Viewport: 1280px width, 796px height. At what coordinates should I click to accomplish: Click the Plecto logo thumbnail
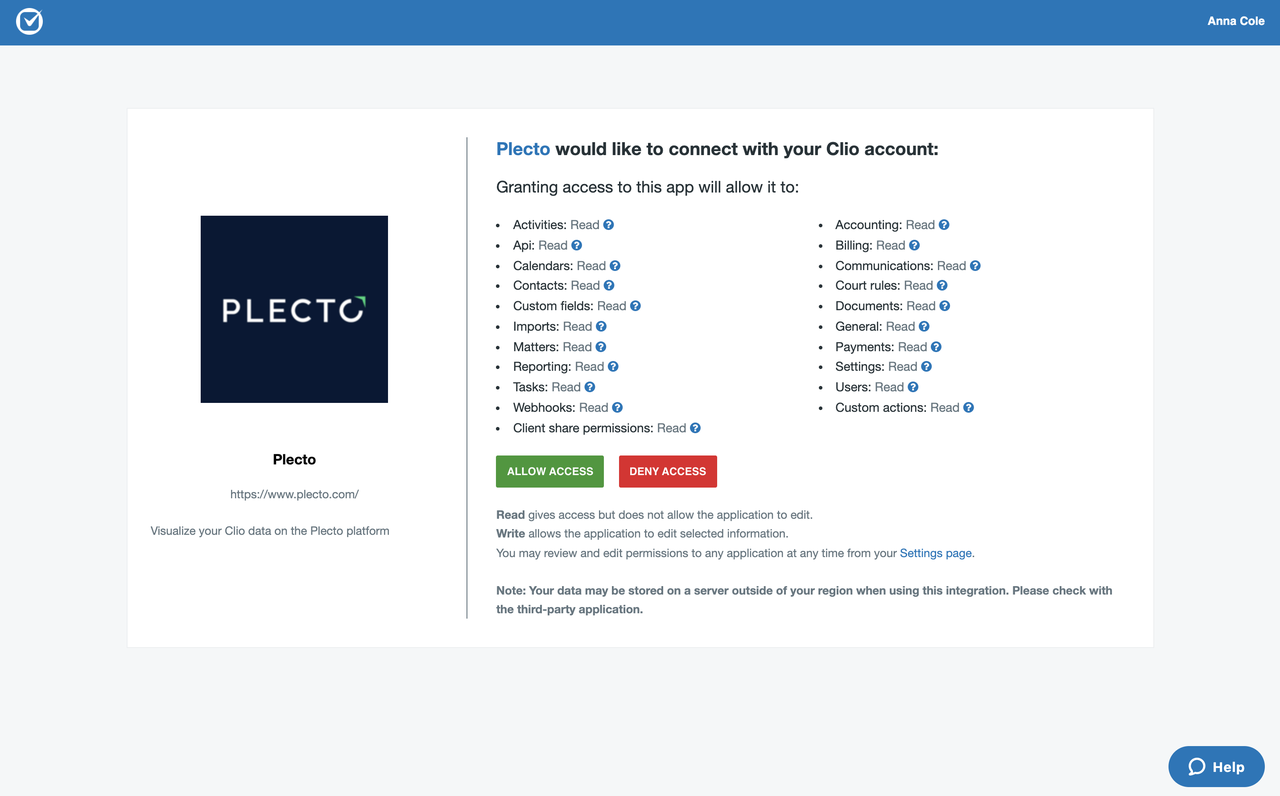294,309
